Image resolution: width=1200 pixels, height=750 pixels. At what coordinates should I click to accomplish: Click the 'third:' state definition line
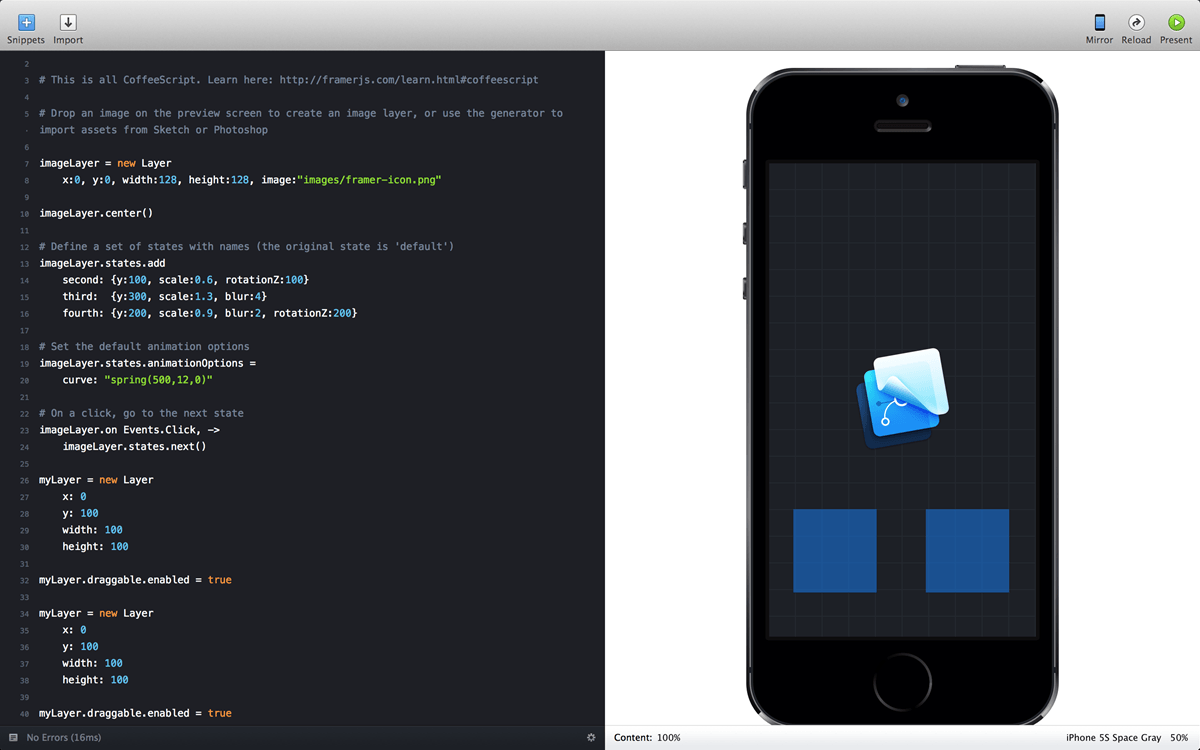165,296
